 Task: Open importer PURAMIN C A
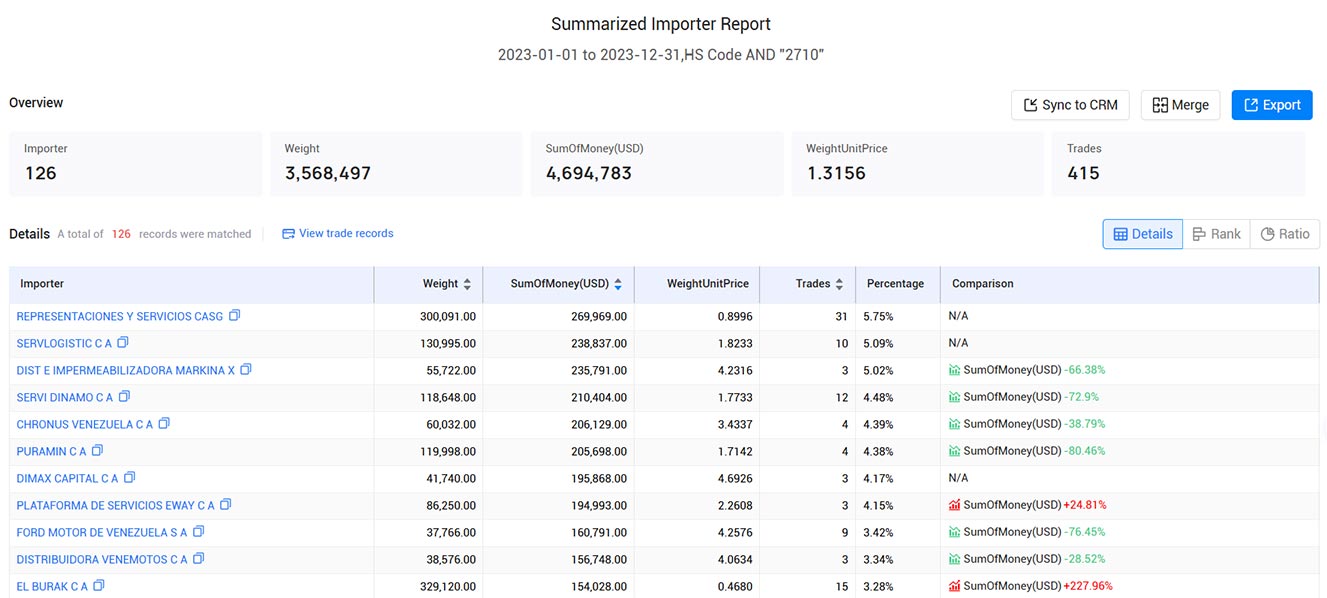[52, 451]
